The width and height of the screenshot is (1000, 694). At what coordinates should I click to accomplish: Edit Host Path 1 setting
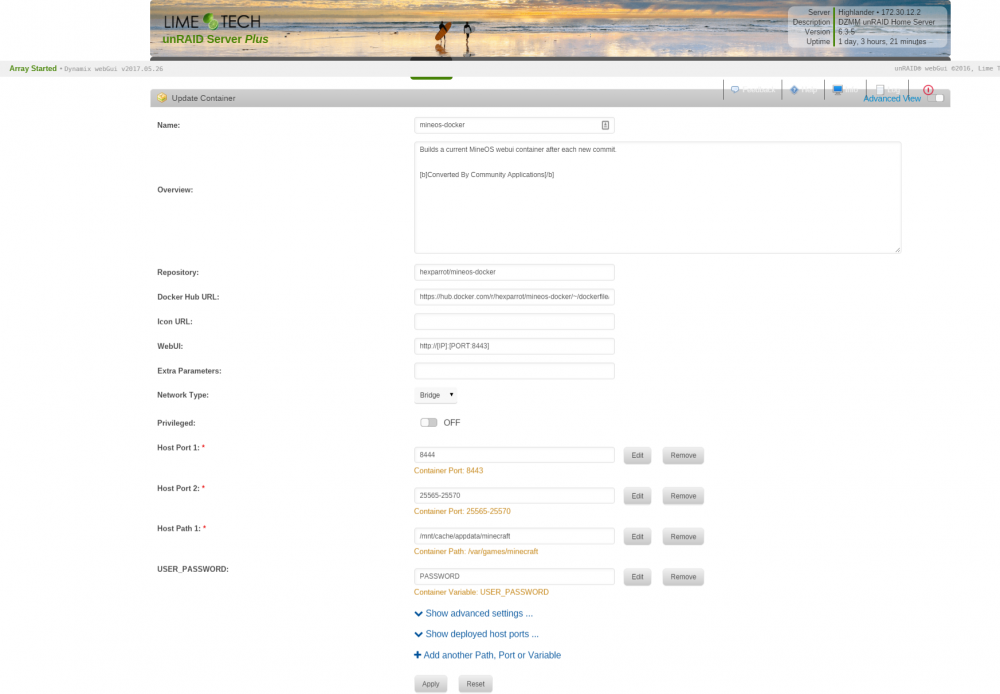(637, 536)
